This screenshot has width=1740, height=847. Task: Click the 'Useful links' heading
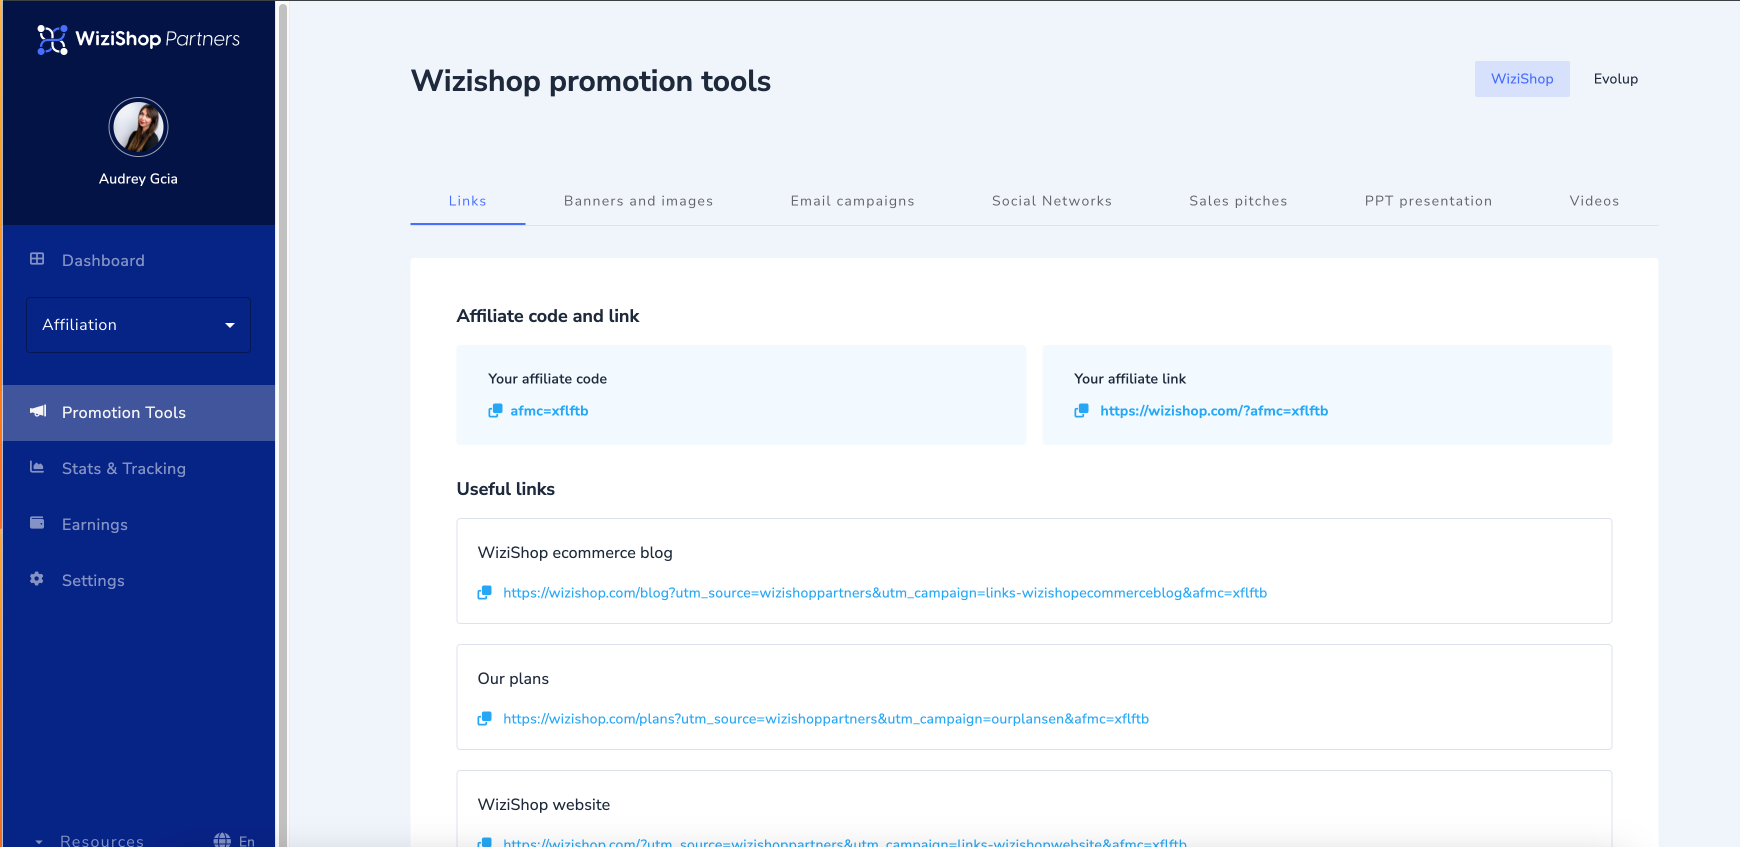tap(506, 489)
